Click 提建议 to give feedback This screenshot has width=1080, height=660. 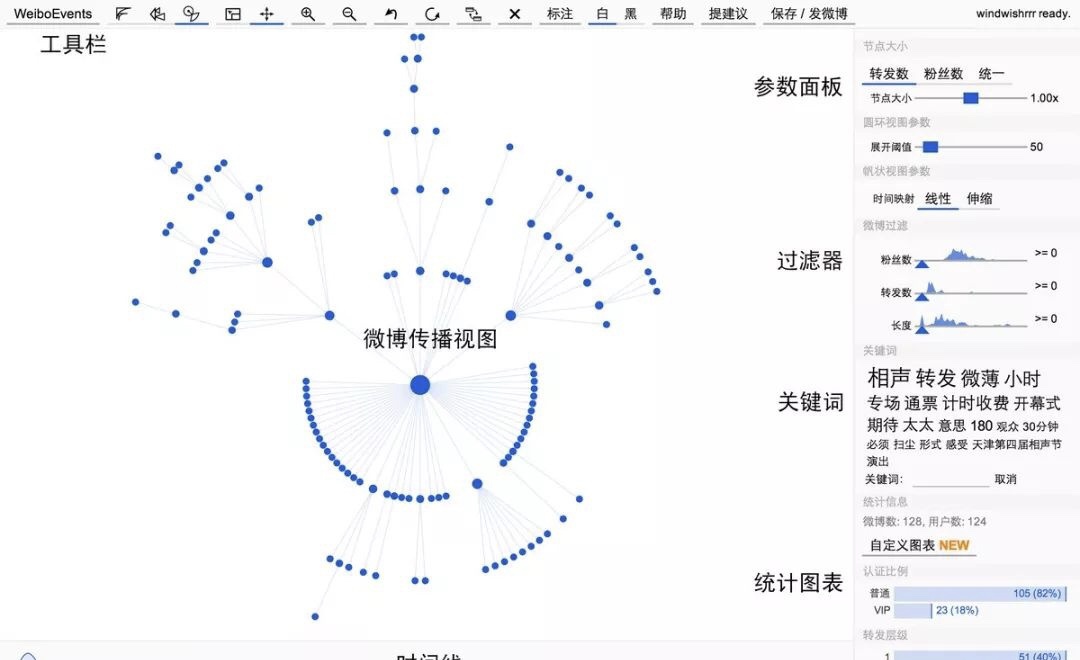pos(729,14)
